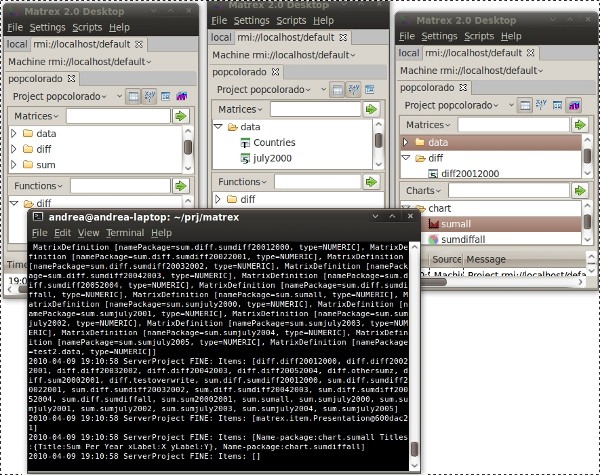
Task: Click Matrices filter text field in right window
Action: [510, 123]
